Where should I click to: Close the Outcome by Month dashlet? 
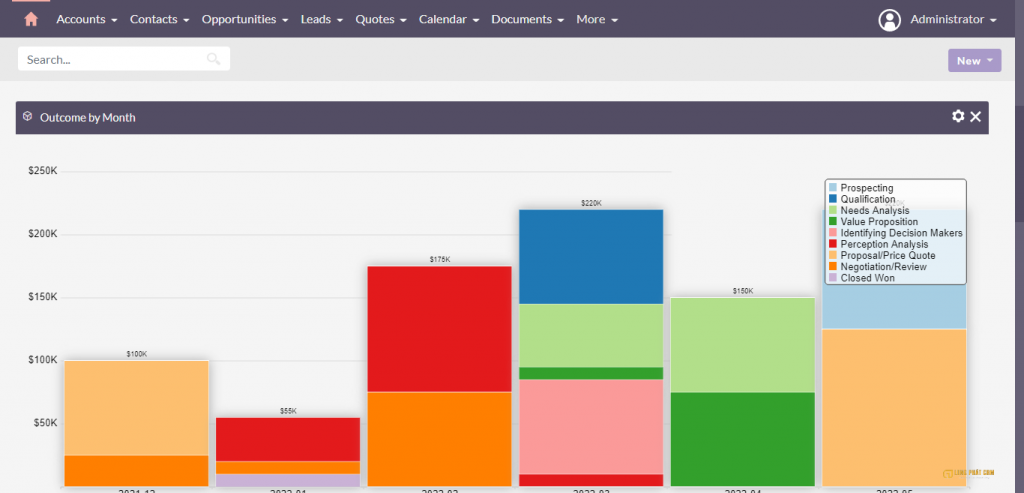(x=976, y=117)
